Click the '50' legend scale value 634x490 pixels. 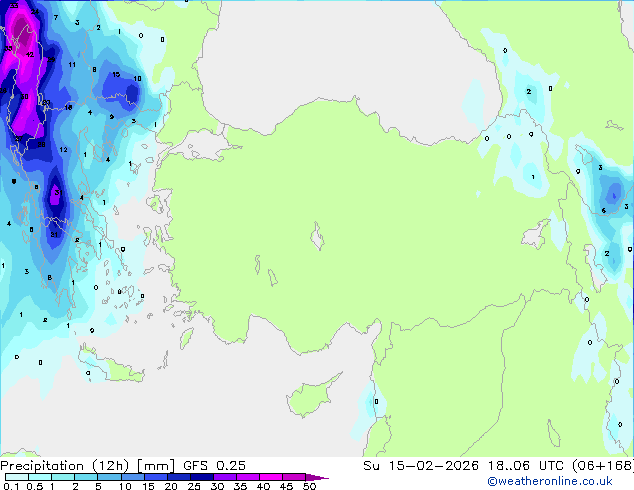pyautogui.click(x=309, y=486)
